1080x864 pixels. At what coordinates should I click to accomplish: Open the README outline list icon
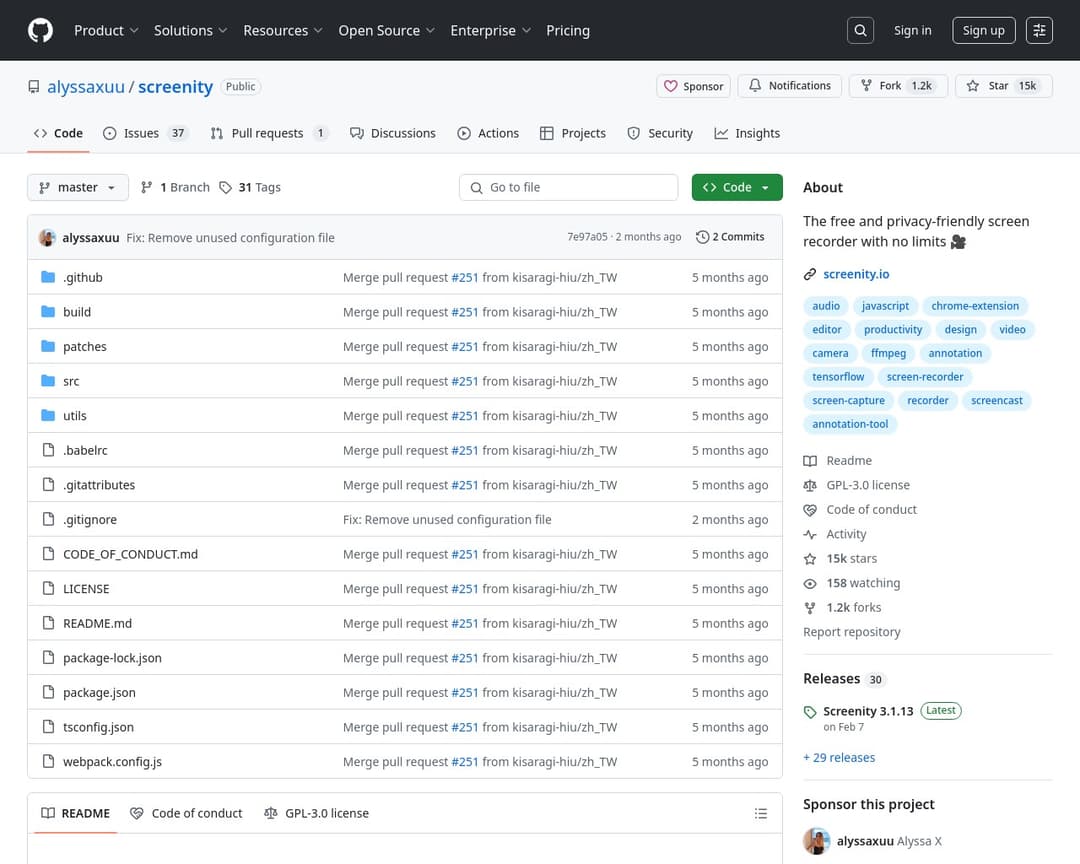[x=760, y=814]
